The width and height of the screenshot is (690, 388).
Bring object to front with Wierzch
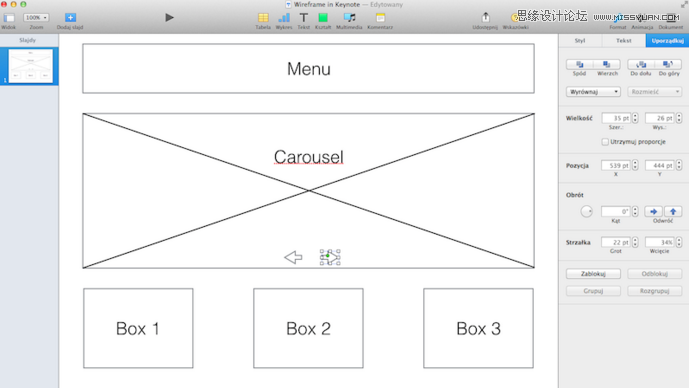607,64
